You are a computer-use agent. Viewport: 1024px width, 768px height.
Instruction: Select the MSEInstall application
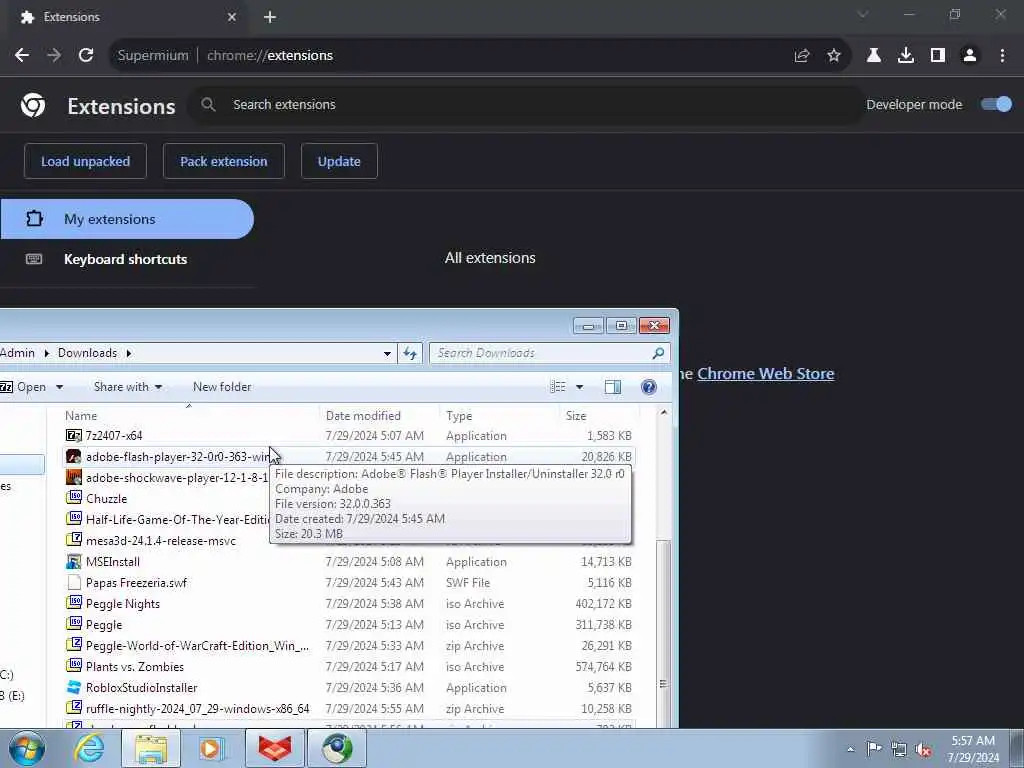349,562
